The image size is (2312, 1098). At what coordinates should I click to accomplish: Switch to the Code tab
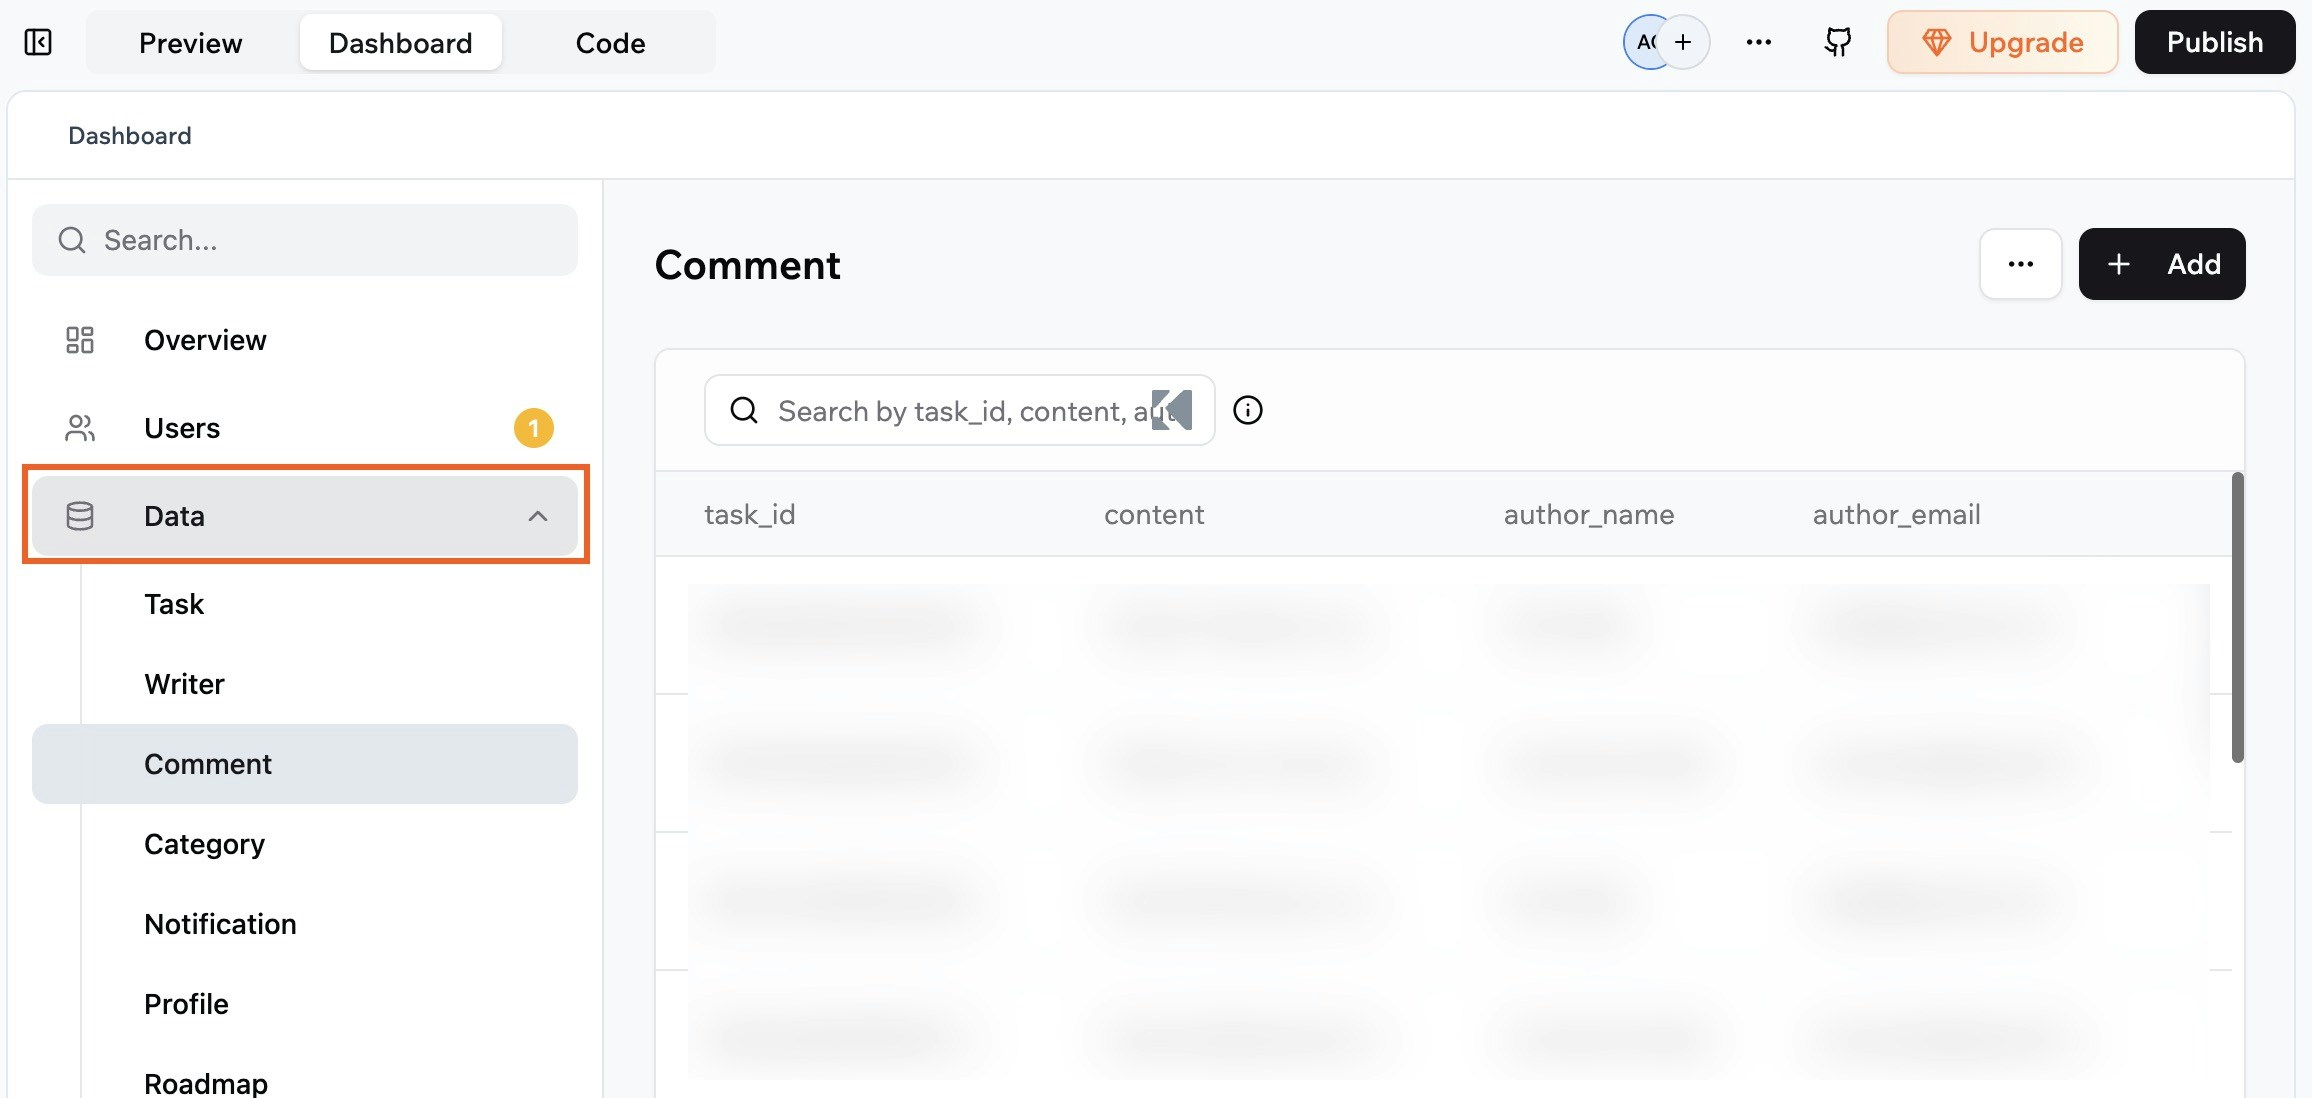(x=610, y=43)
